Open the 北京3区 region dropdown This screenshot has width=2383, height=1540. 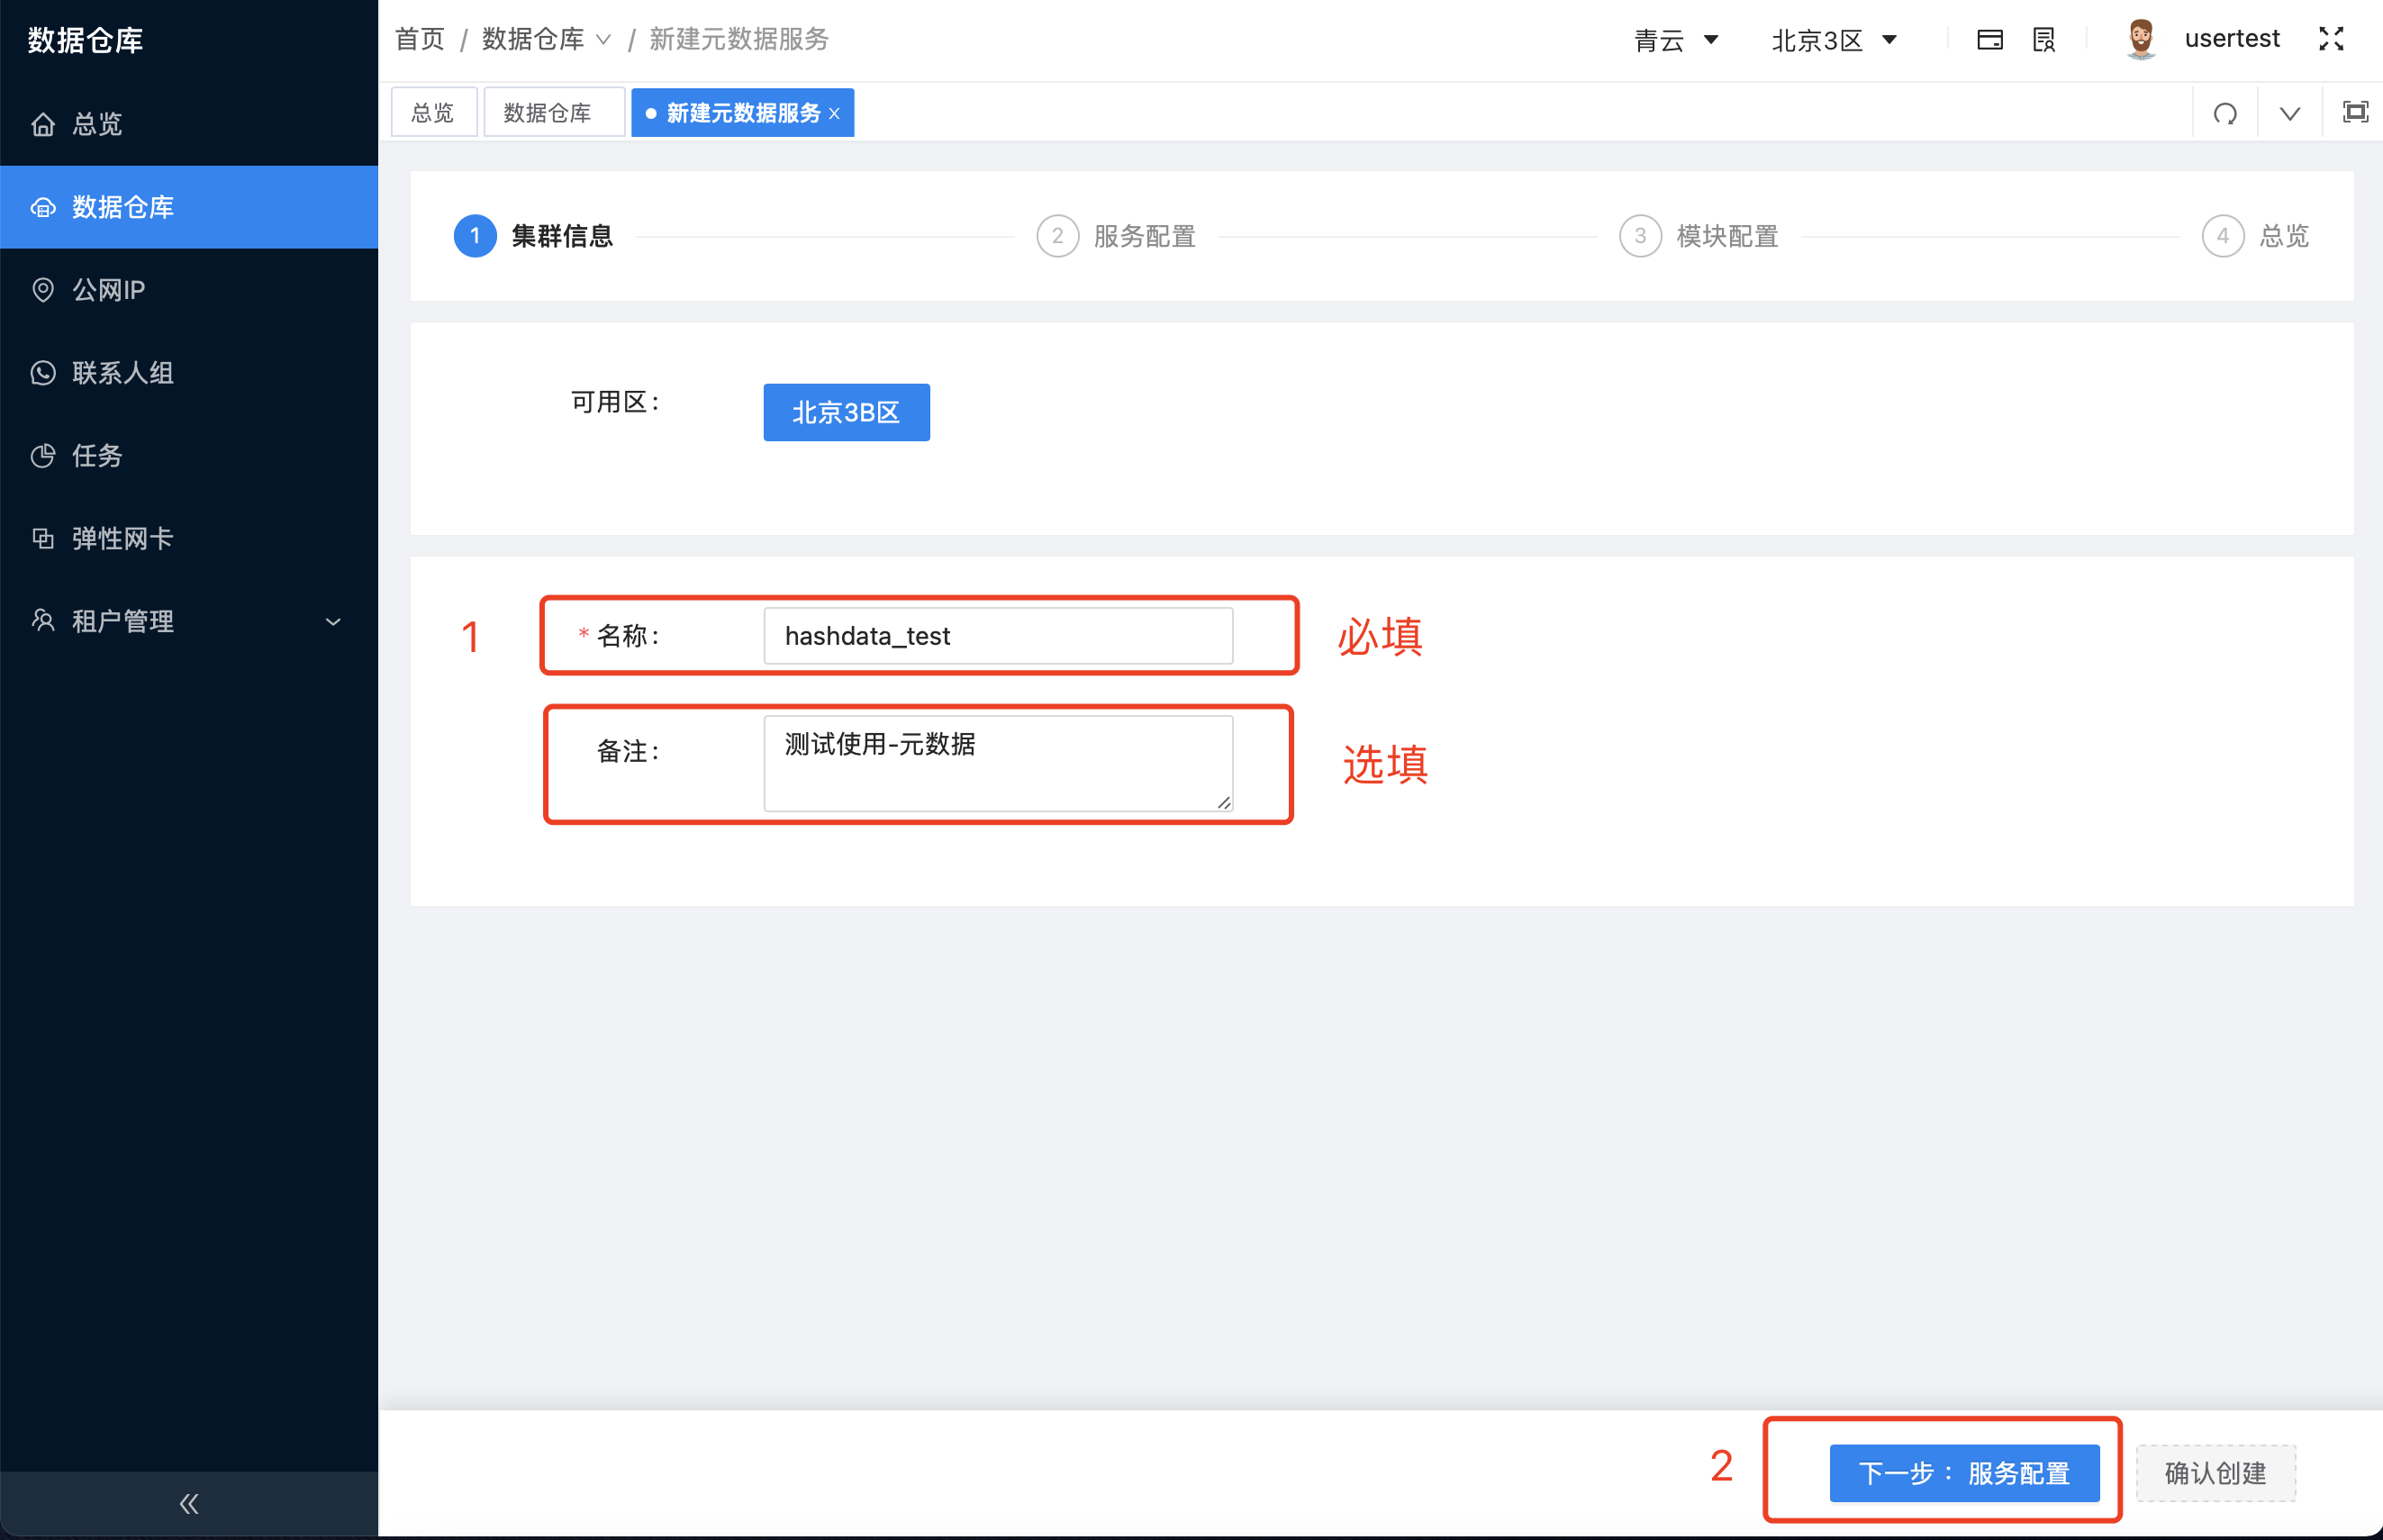[1834, 39]
